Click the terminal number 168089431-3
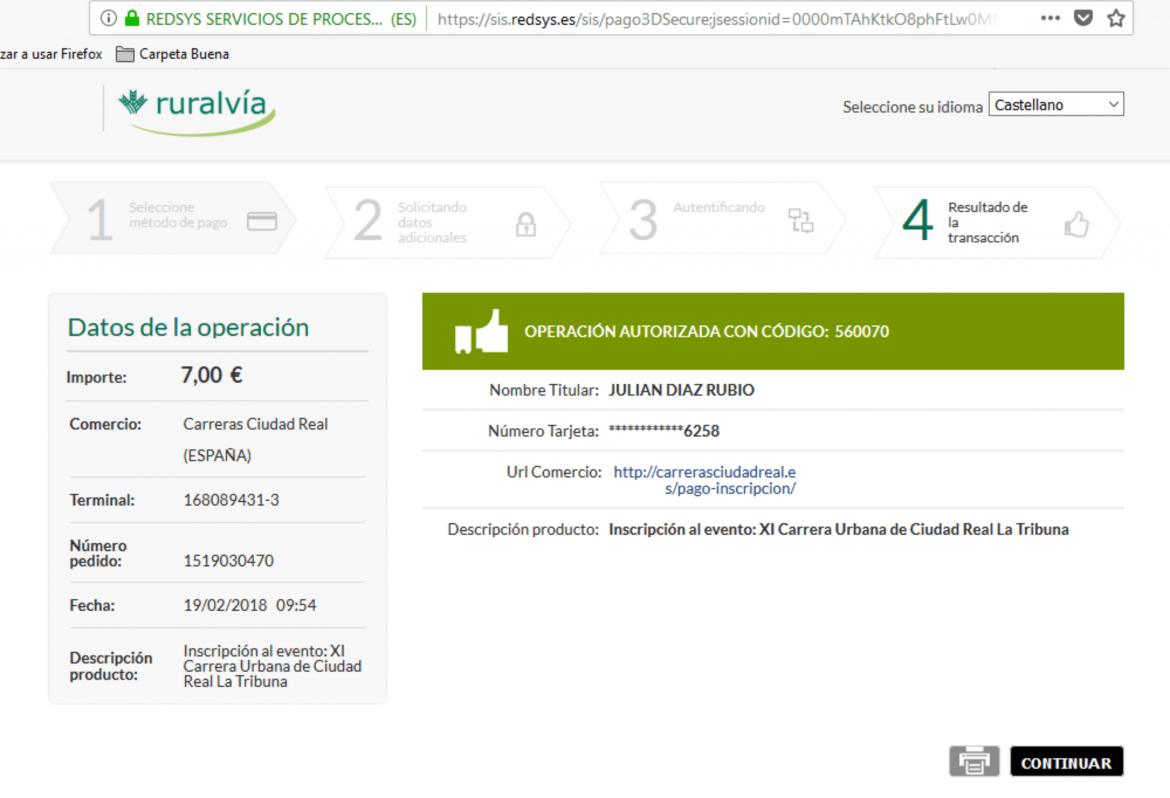Image resolution: width=1170 pixels, height=798 pixels. coord(231,500)
